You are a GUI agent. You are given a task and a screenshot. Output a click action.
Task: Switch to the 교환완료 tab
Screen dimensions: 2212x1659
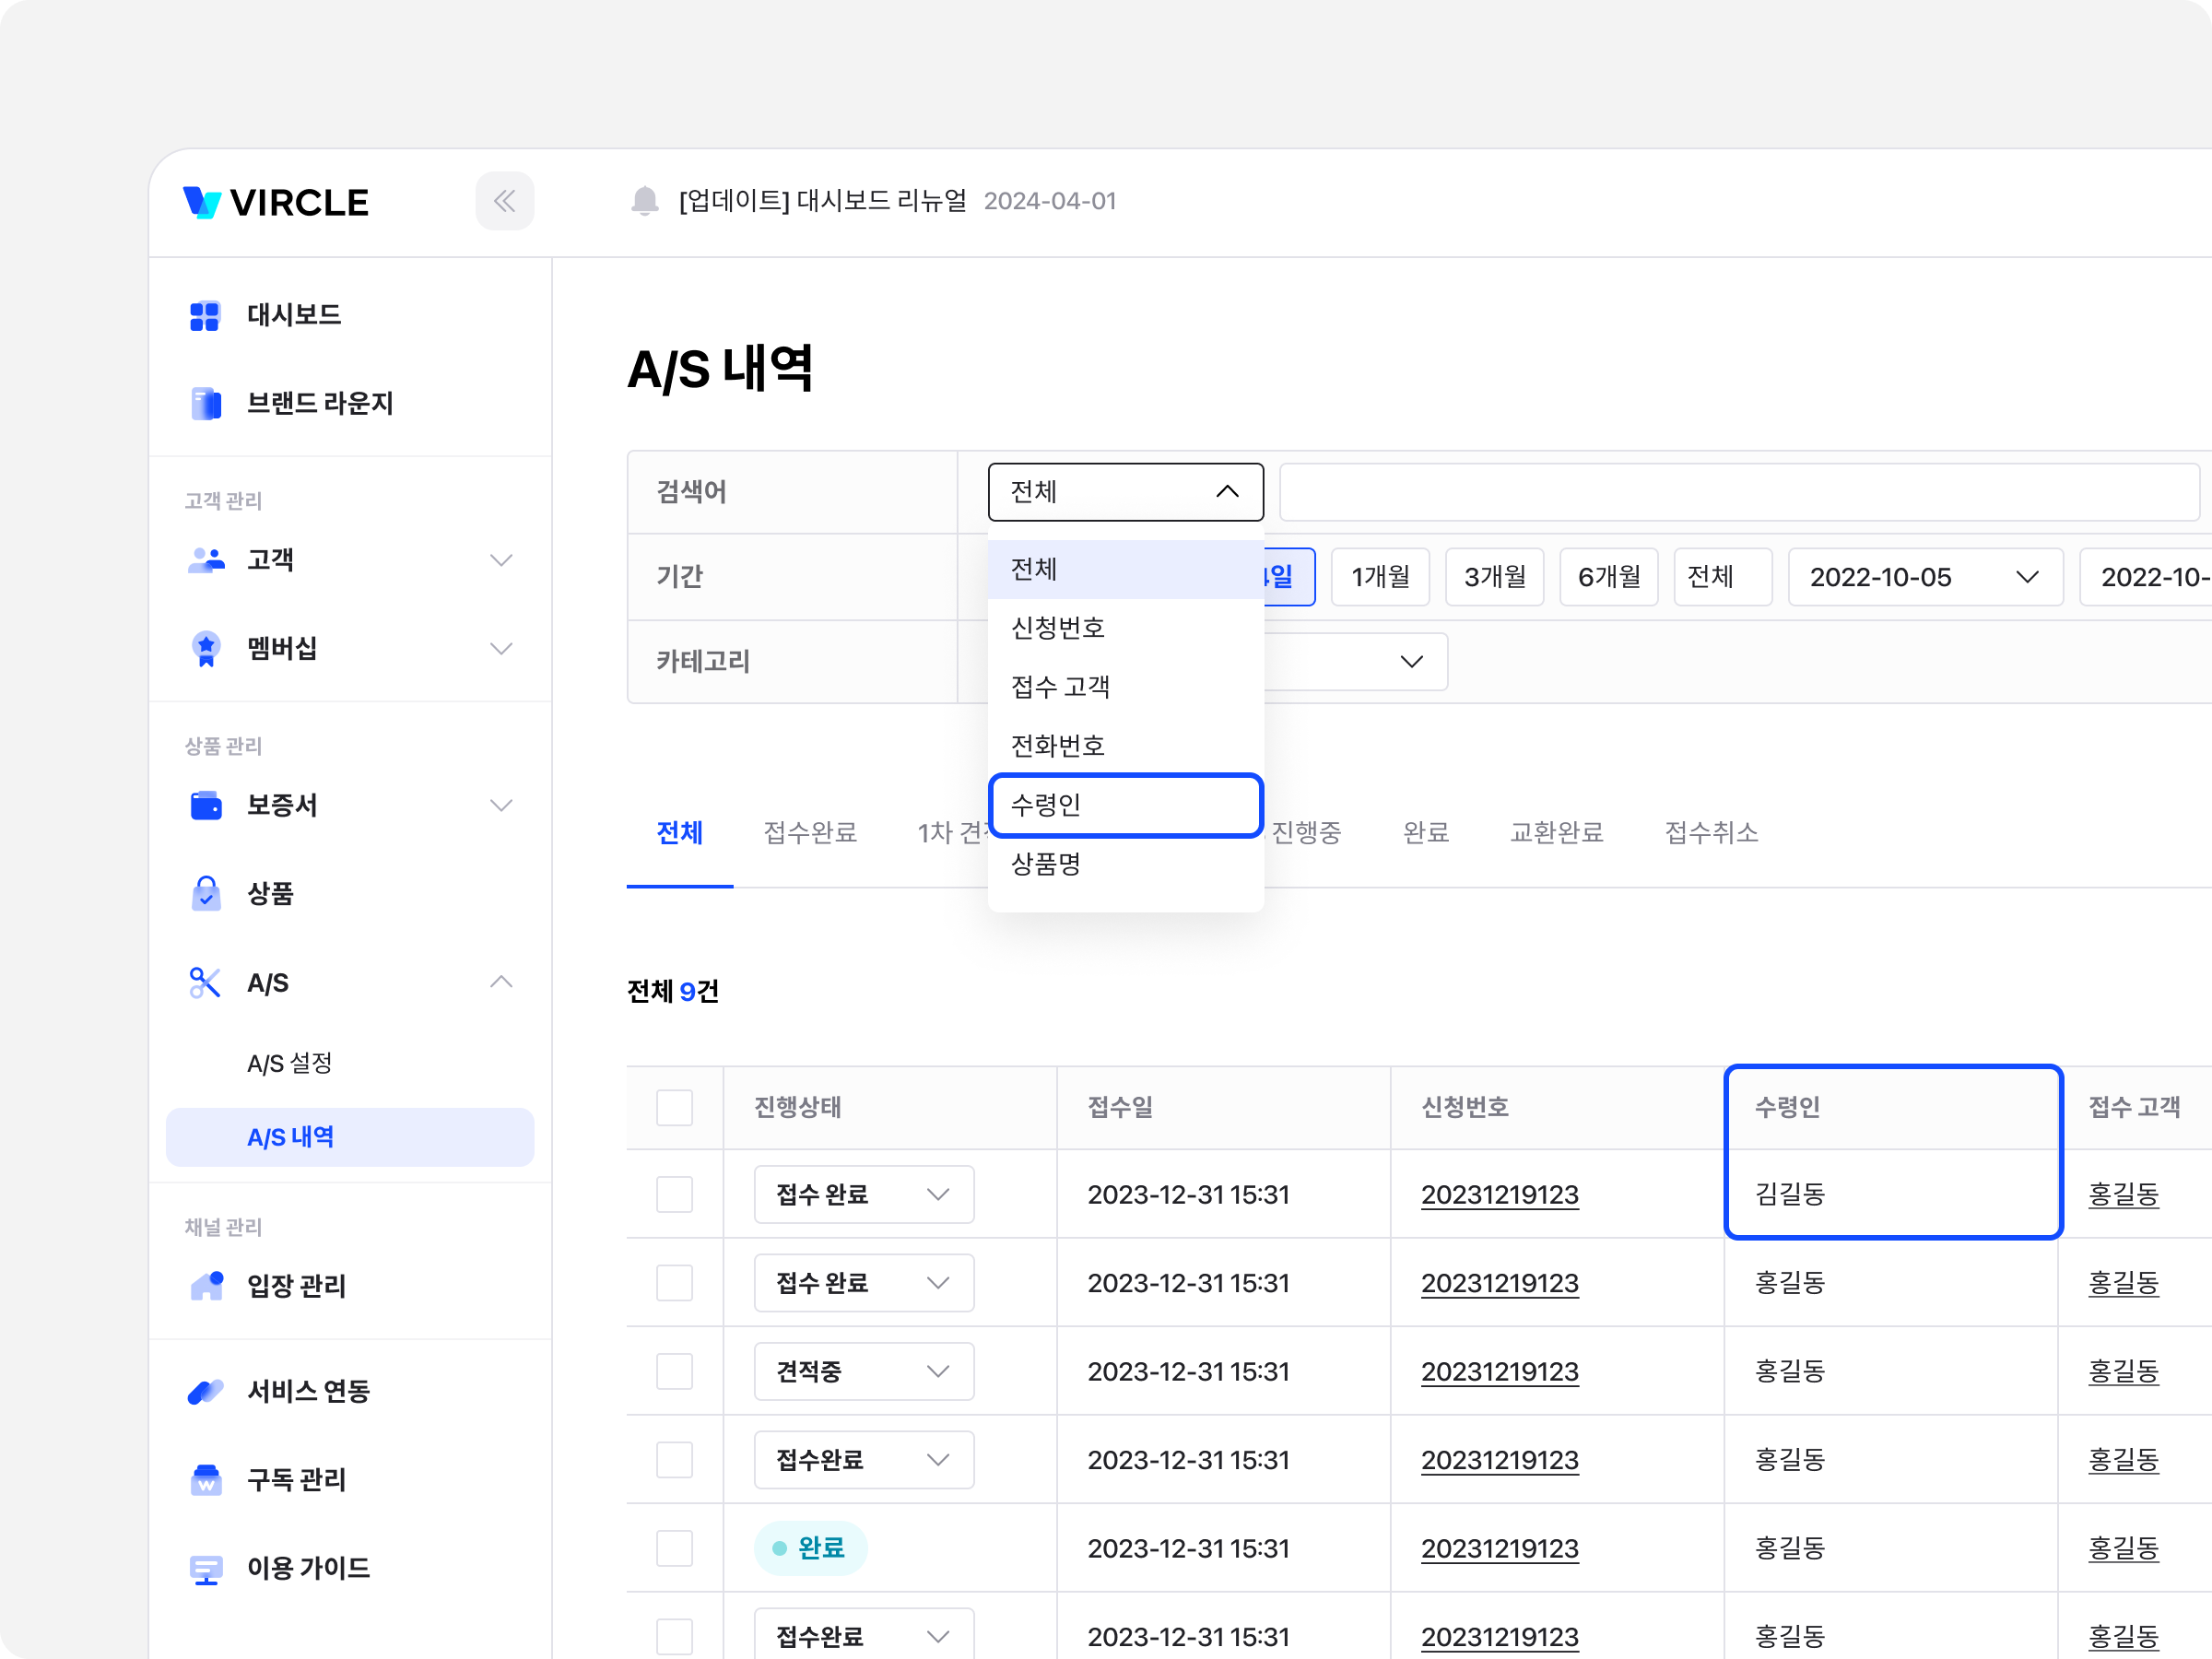[1556, 833]
